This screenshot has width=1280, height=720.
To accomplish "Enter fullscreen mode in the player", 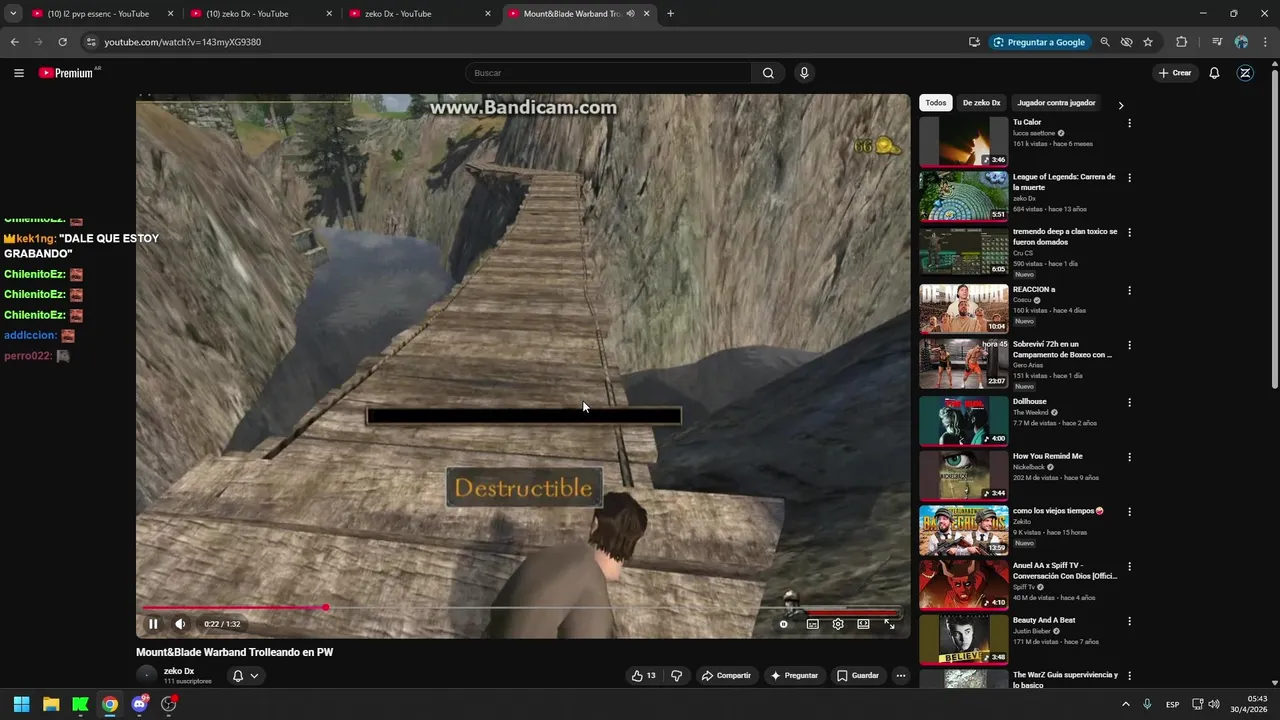I will [889, 624].
